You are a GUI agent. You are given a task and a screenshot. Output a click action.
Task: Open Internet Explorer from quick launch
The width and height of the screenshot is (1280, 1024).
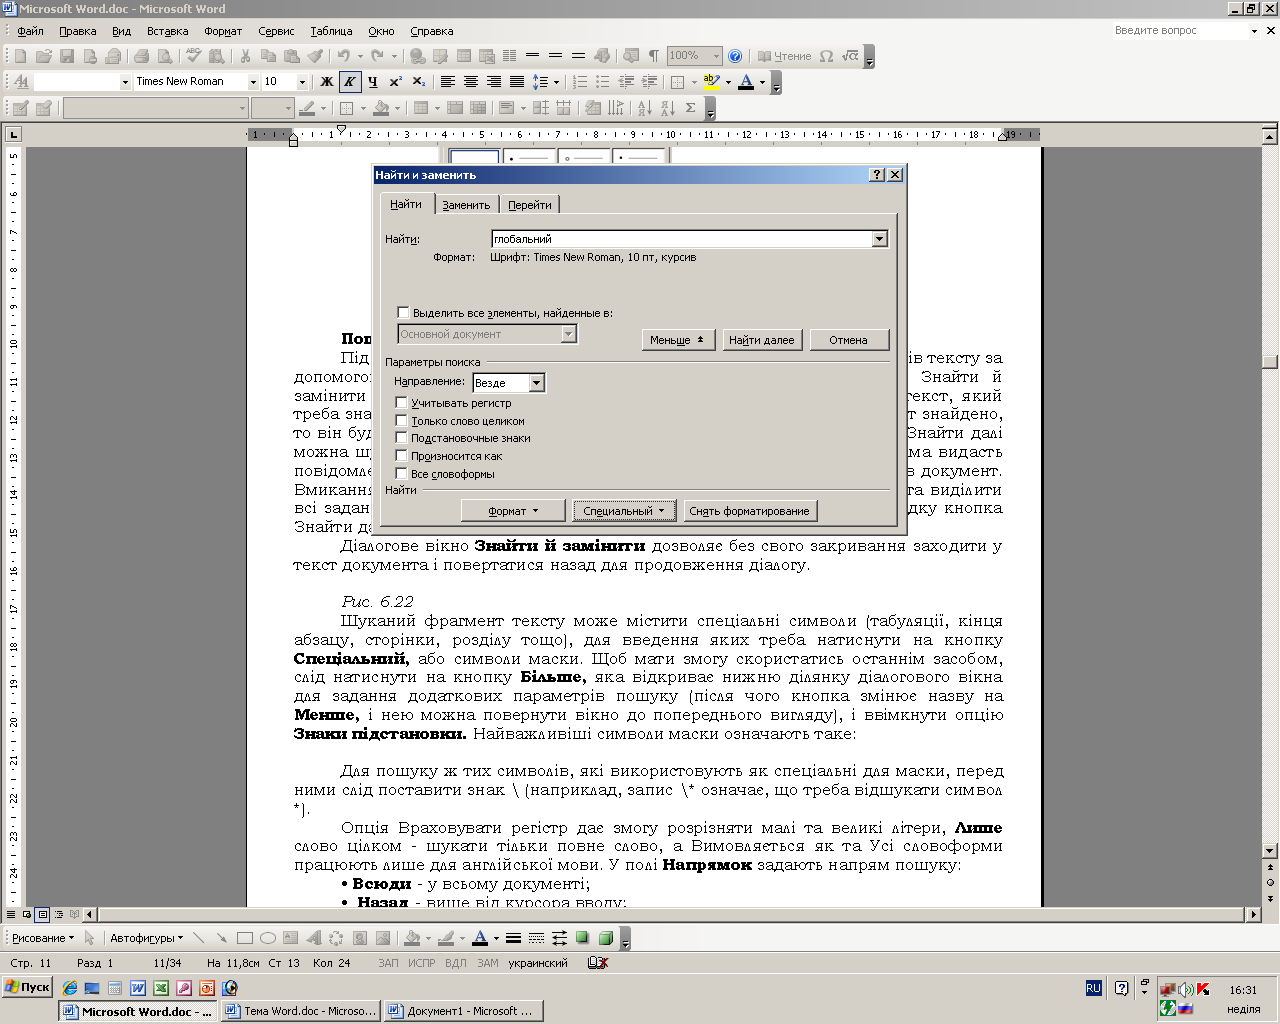70,988
